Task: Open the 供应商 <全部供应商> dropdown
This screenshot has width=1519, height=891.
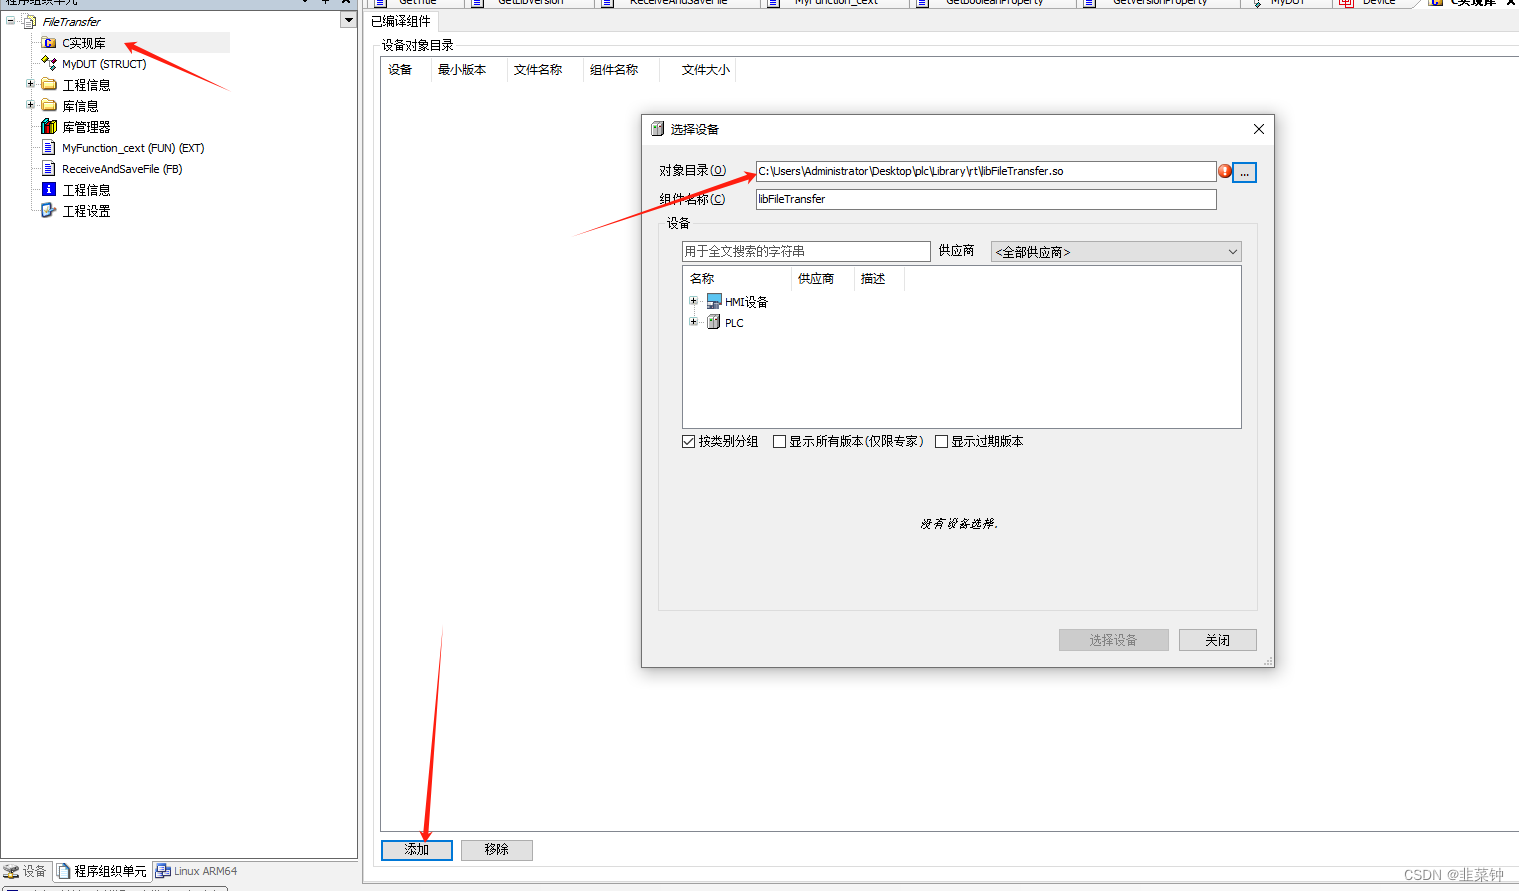Action: click(1116, 252)
